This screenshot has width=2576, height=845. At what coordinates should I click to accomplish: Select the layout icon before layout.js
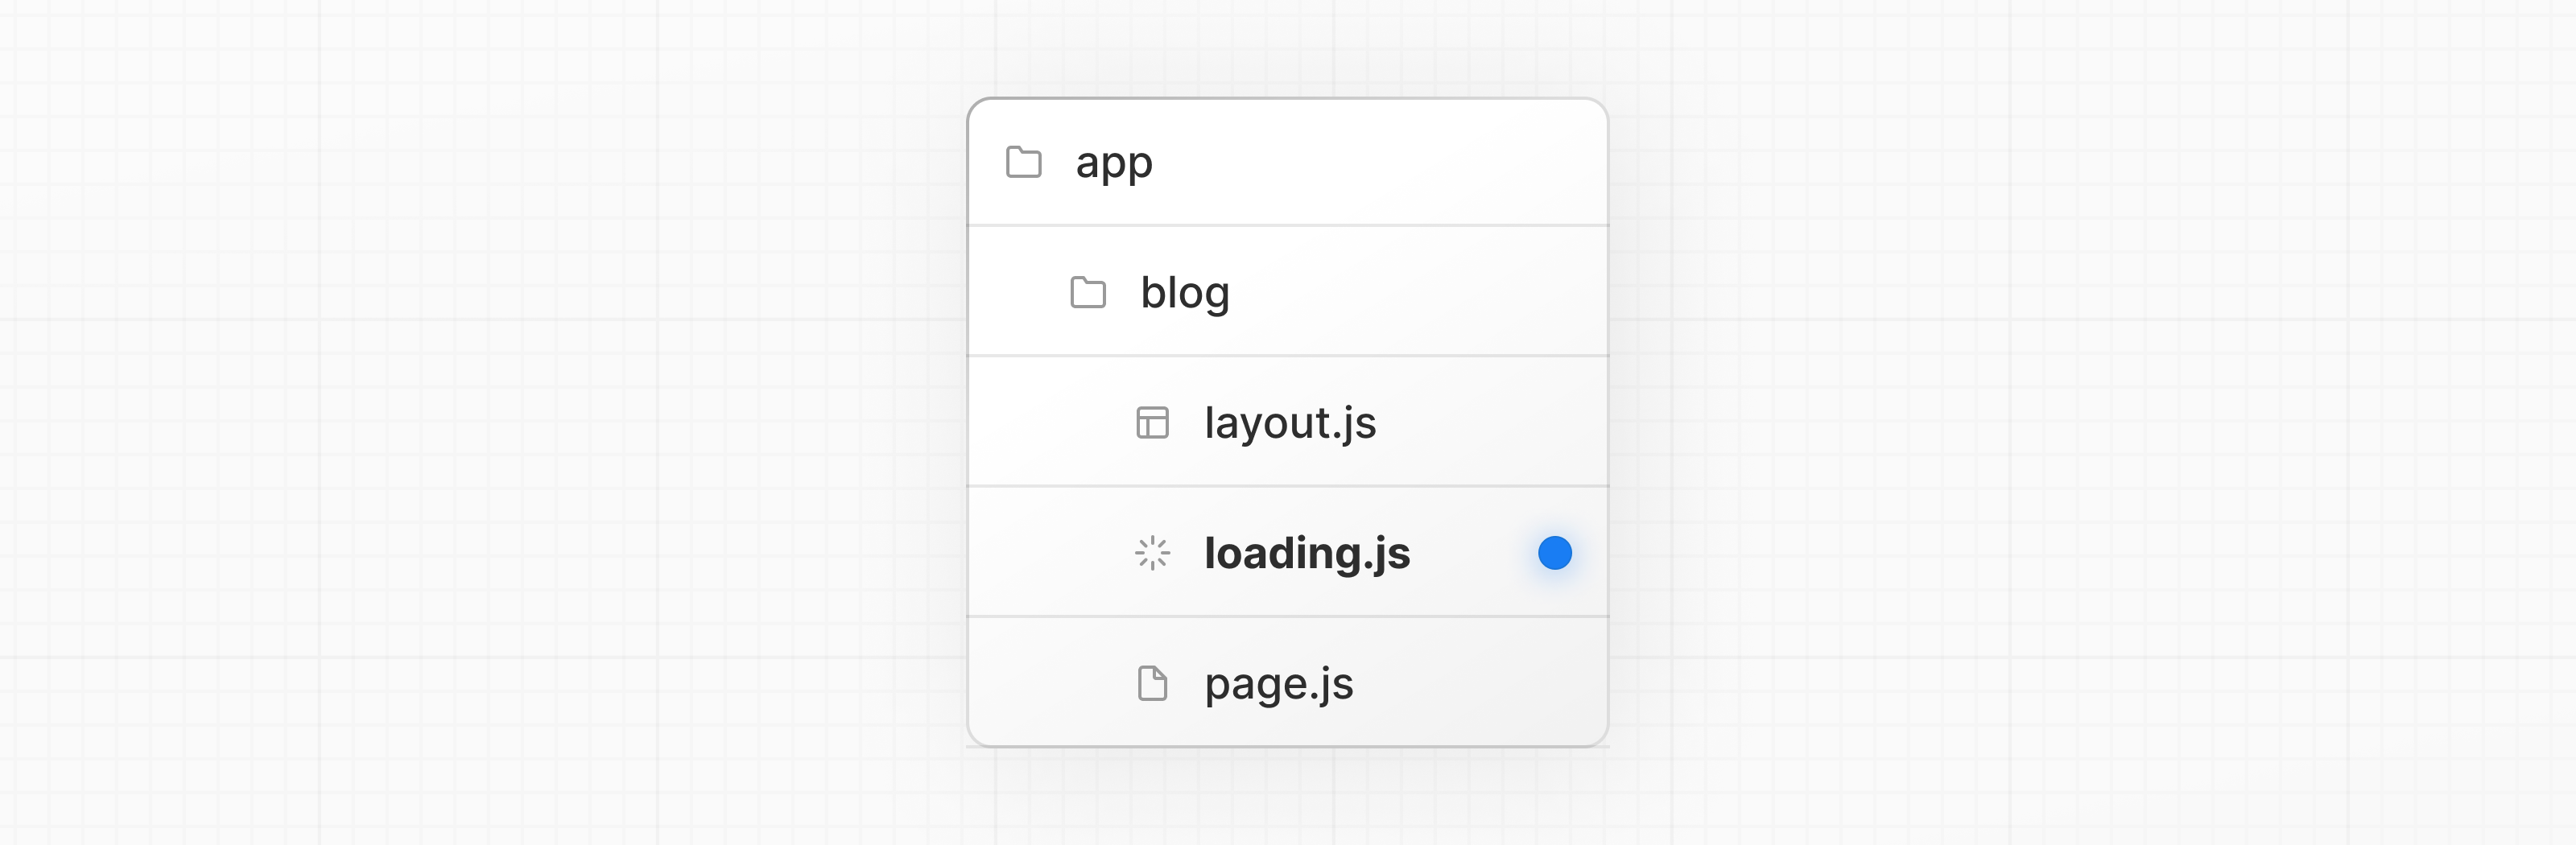tap(1152, 423)
